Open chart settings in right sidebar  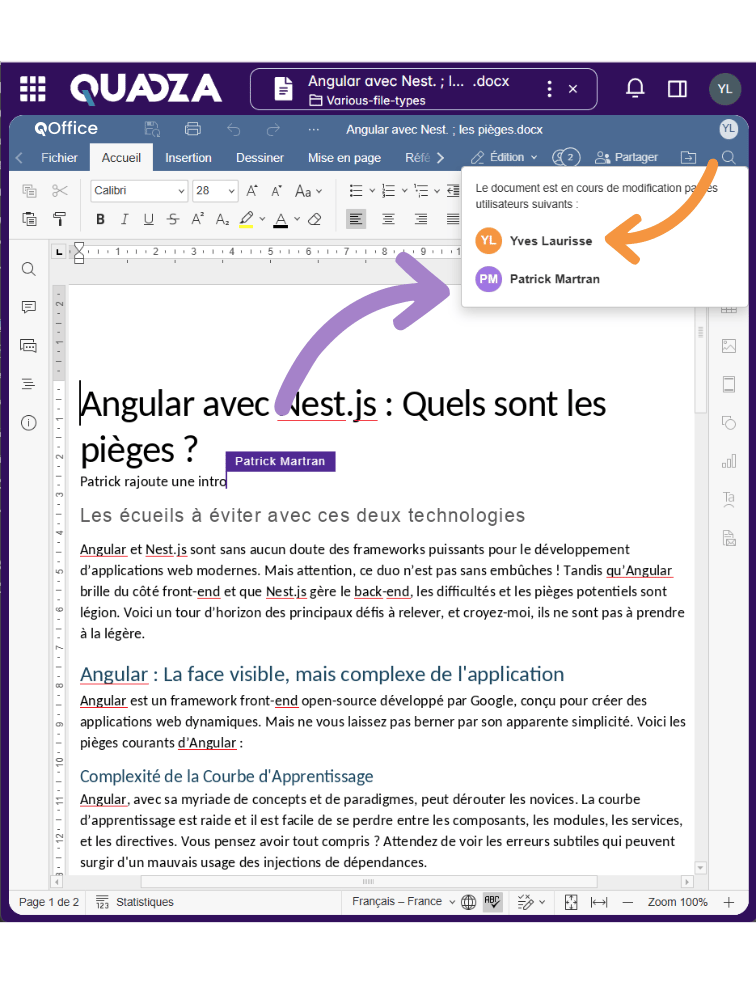[x=728, y=461]
